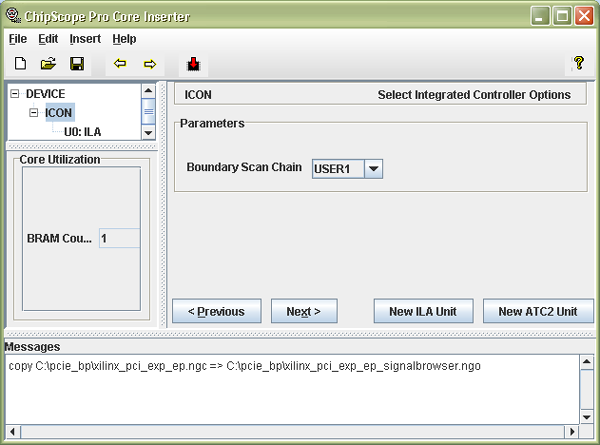Click the Save floppy disk icon
This screenshot has width=600, height=445.
[x=76, y=64]
